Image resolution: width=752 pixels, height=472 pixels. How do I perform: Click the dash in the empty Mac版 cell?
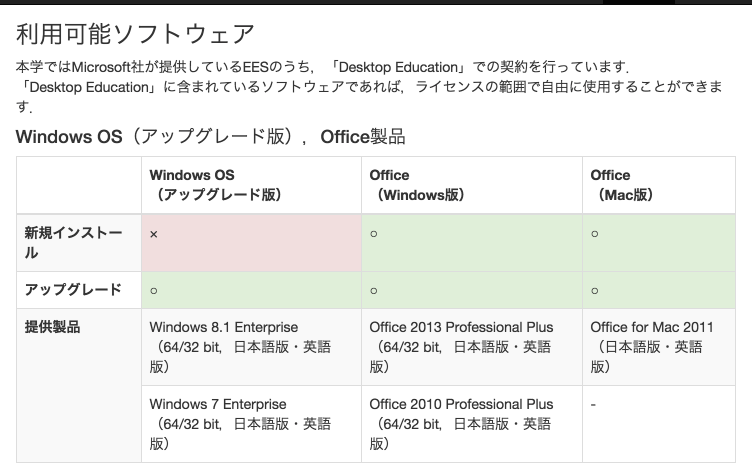tap(594, 404)
